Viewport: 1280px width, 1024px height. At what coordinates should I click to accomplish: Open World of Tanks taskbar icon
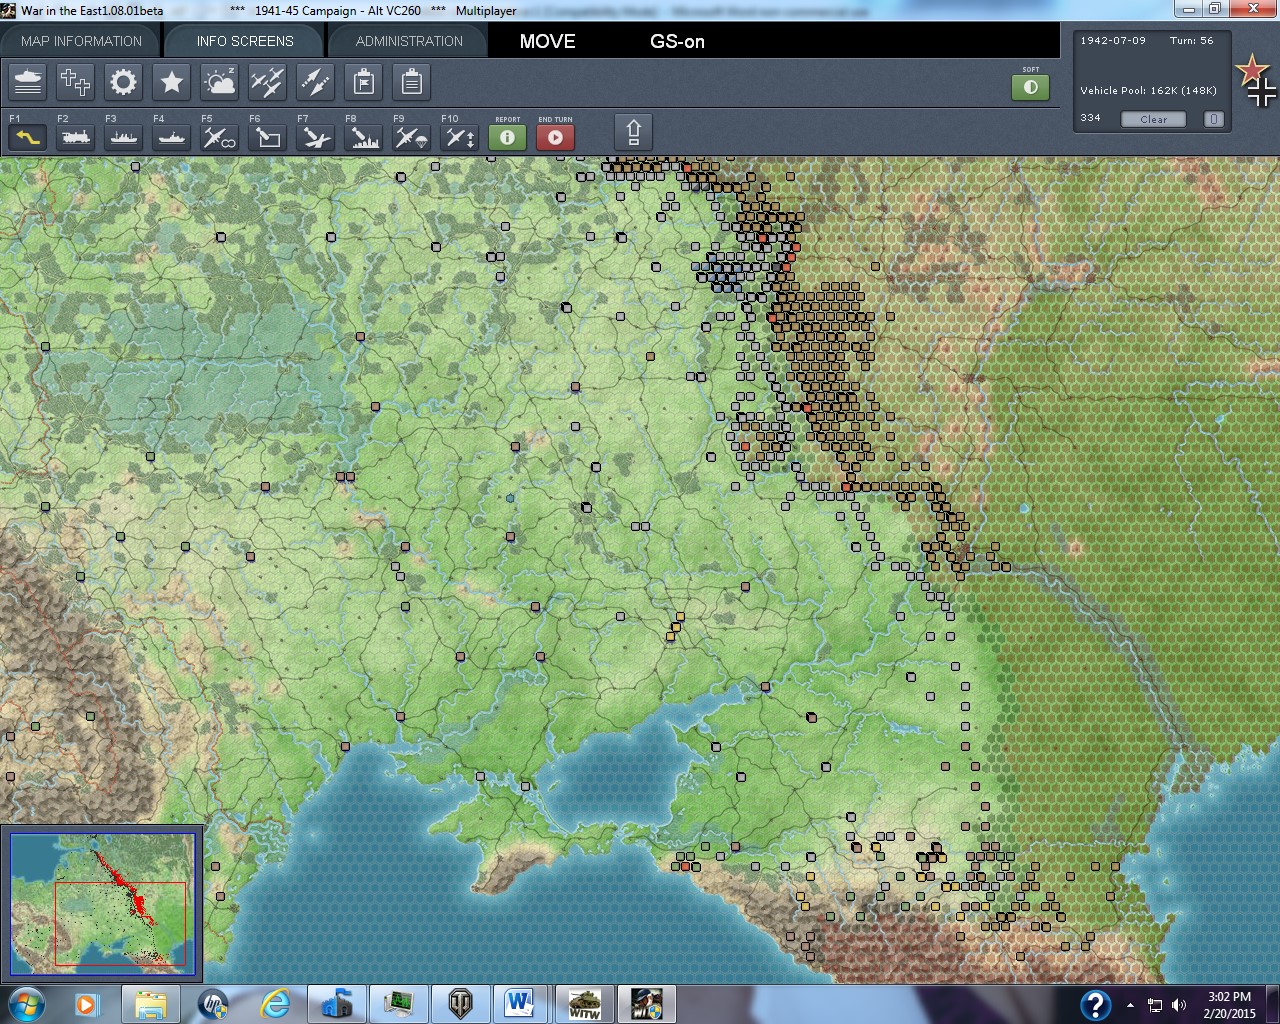460,1004
